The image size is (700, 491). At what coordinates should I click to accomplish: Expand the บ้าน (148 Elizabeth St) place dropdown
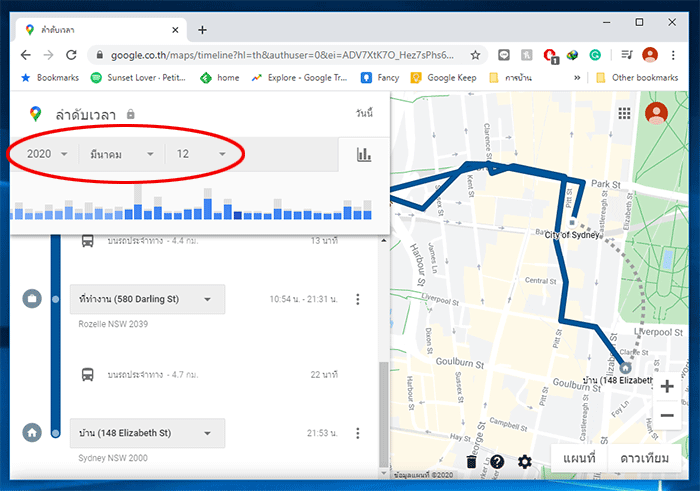147,433
